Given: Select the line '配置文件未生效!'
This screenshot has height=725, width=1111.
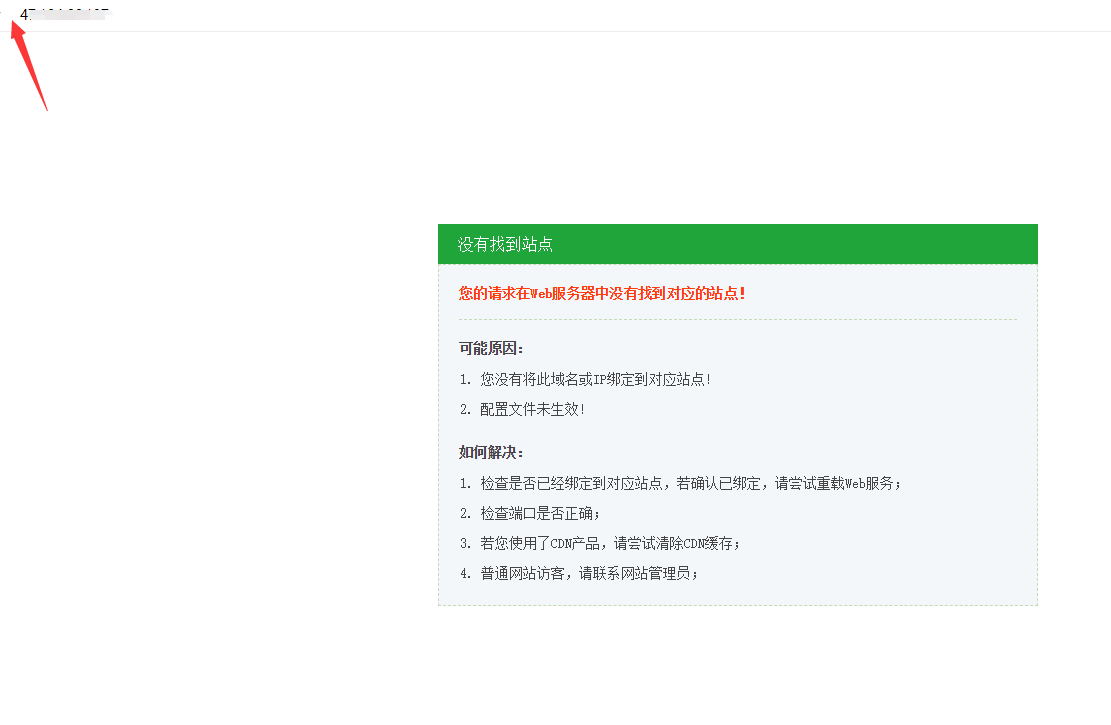Looking at the screenshot, I should click(x=532, y=409).
